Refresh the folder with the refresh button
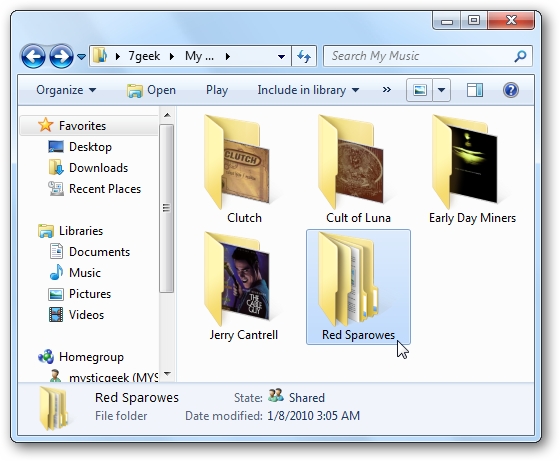Viewport: 560px width, 461px height. (x=304, y=56)
